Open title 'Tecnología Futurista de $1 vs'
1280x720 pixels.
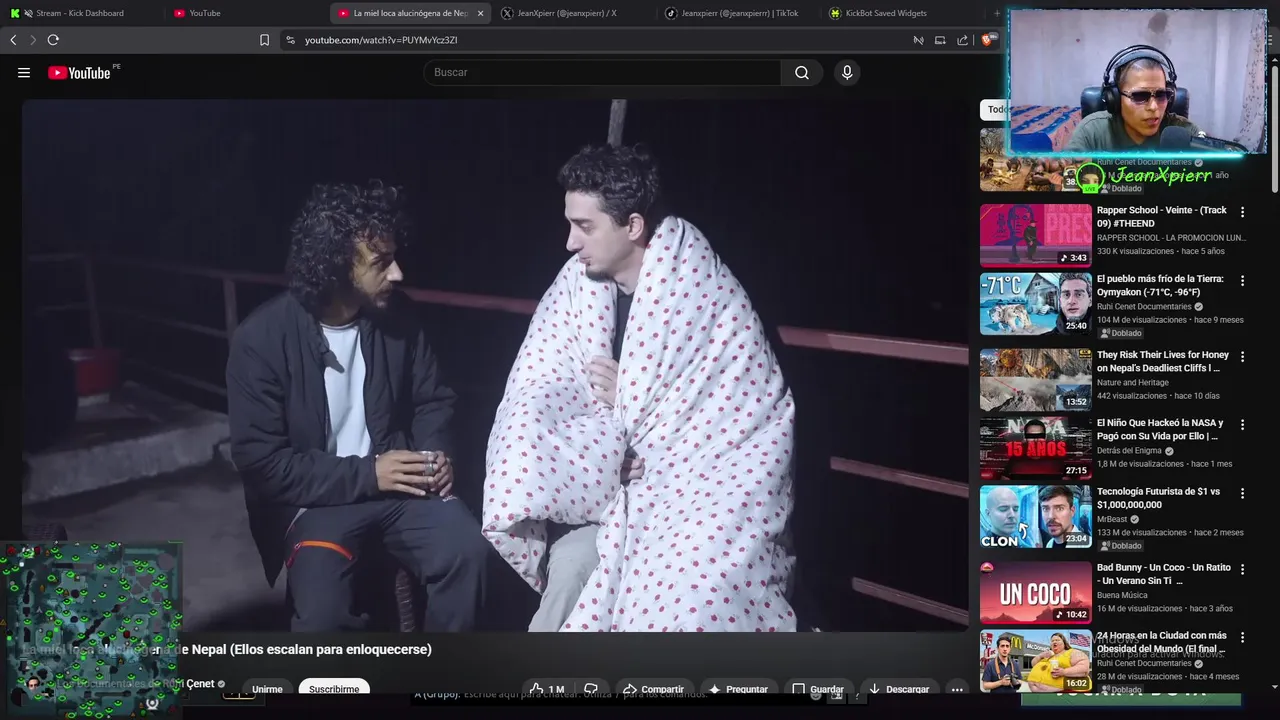coord(1158,498)
